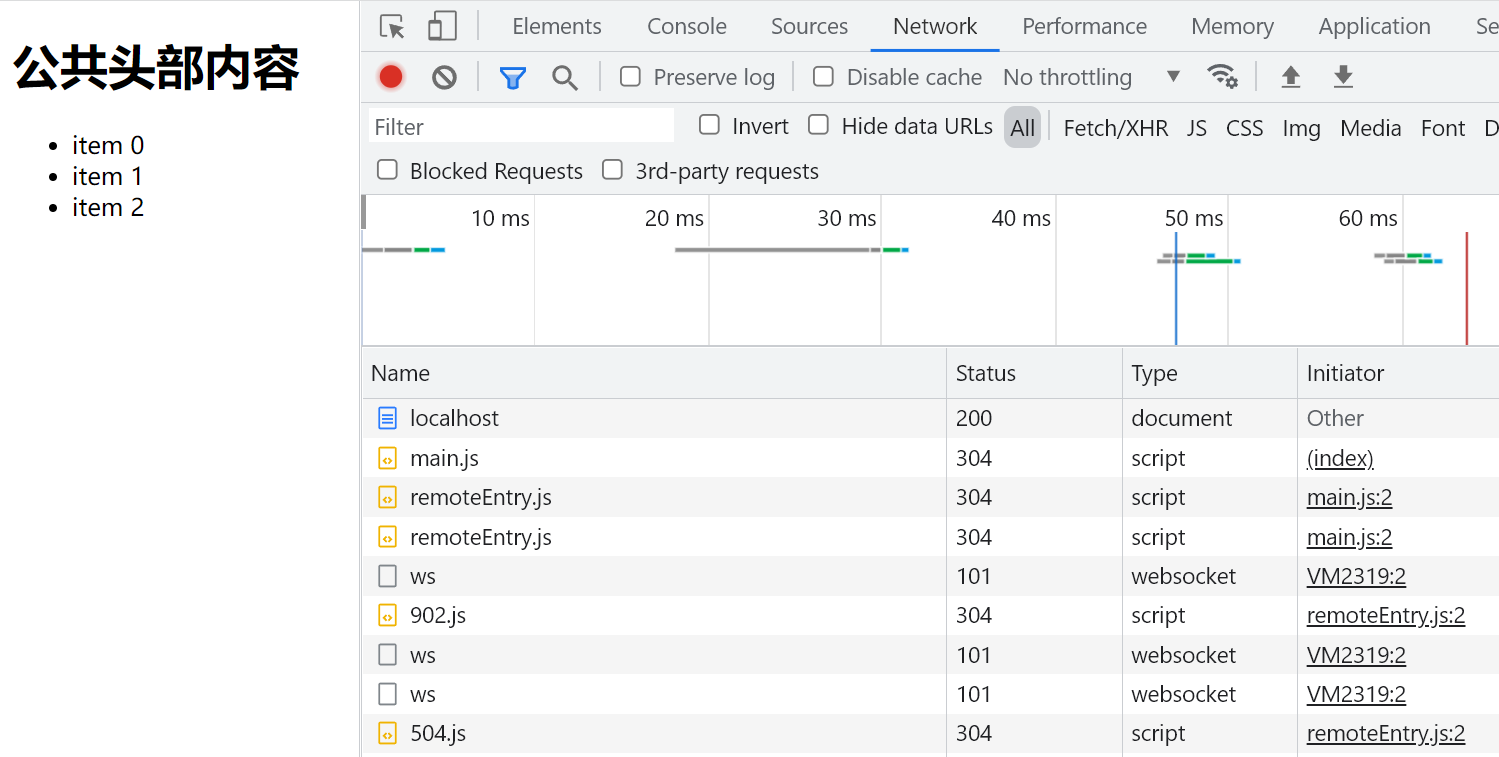
Task: Toggle the network filter funnel icon
Action: point(513,77)
